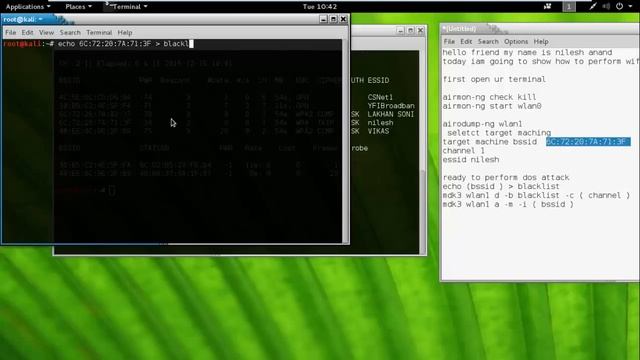Click the 'essid nilesh' line in editor

tap(471, 160)
